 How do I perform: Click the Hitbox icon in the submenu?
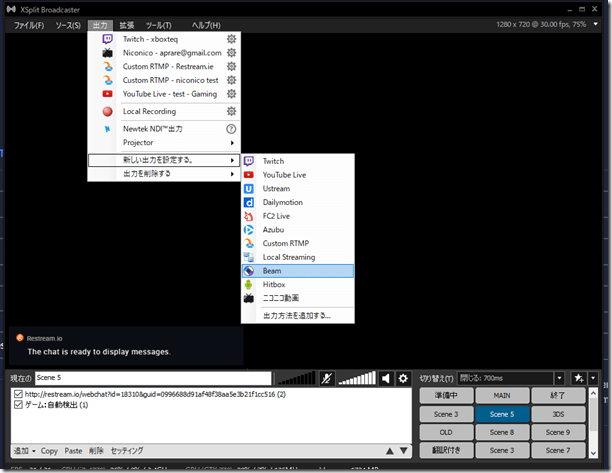click(249, 285)
